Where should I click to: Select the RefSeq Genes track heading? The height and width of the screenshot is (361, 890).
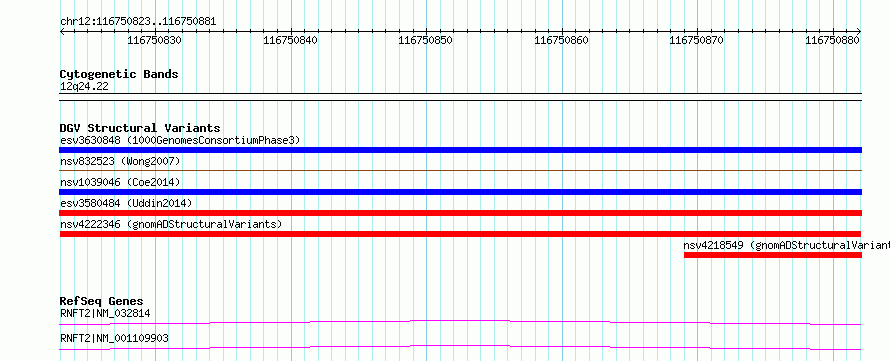point(102,301)
